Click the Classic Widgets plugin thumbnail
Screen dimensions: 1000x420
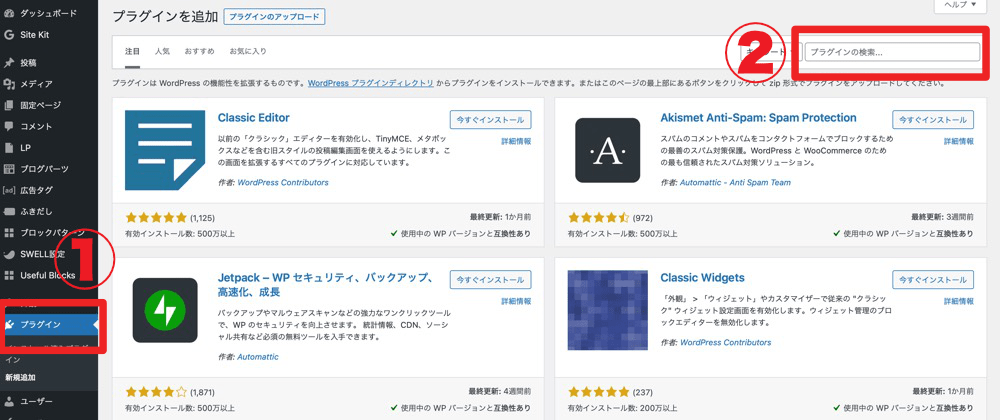(607, 310)
